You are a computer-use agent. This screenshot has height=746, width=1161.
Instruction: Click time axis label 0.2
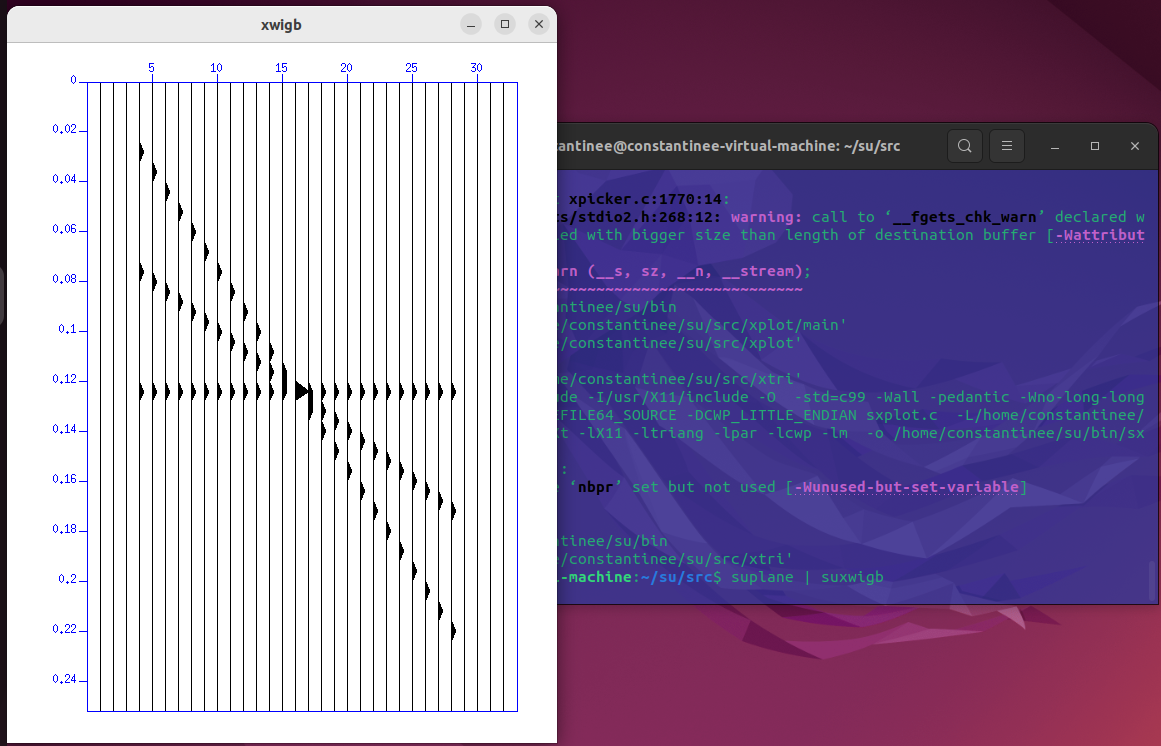67,579
